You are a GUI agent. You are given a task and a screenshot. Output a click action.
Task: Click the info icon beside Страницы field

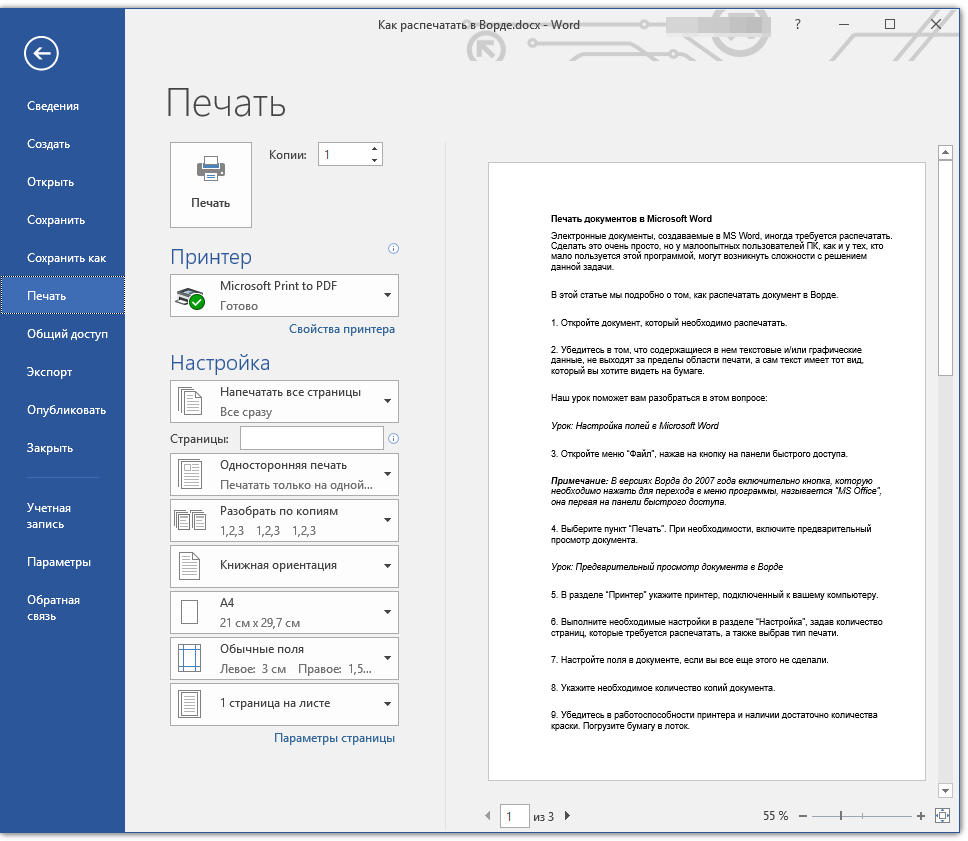click(393, 438)
